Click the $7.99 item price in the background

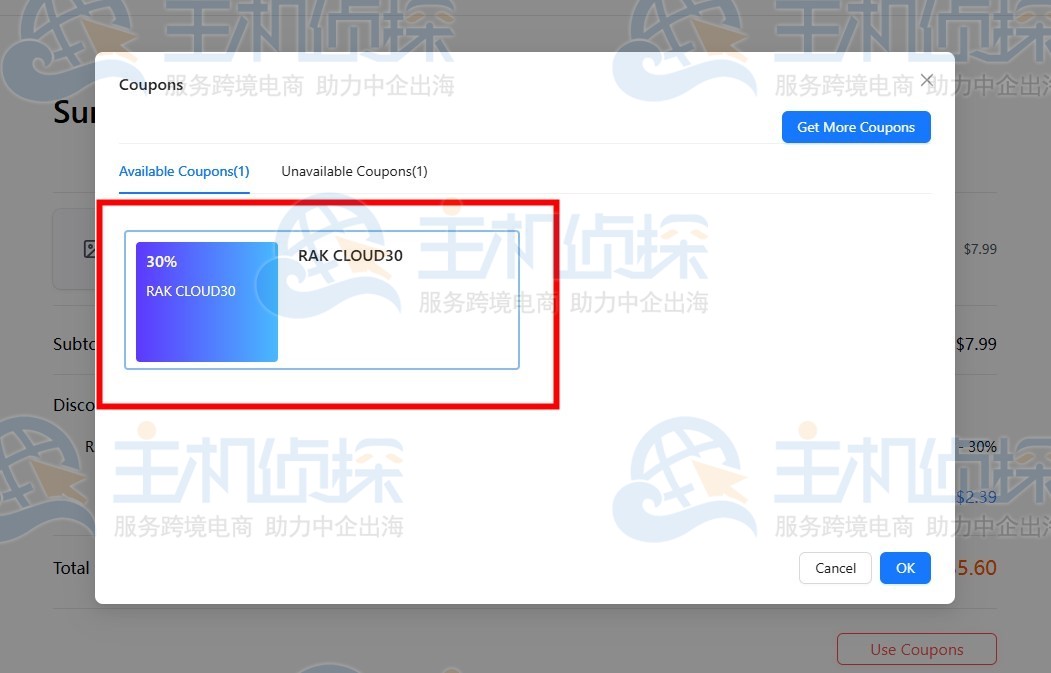[980, 248]
